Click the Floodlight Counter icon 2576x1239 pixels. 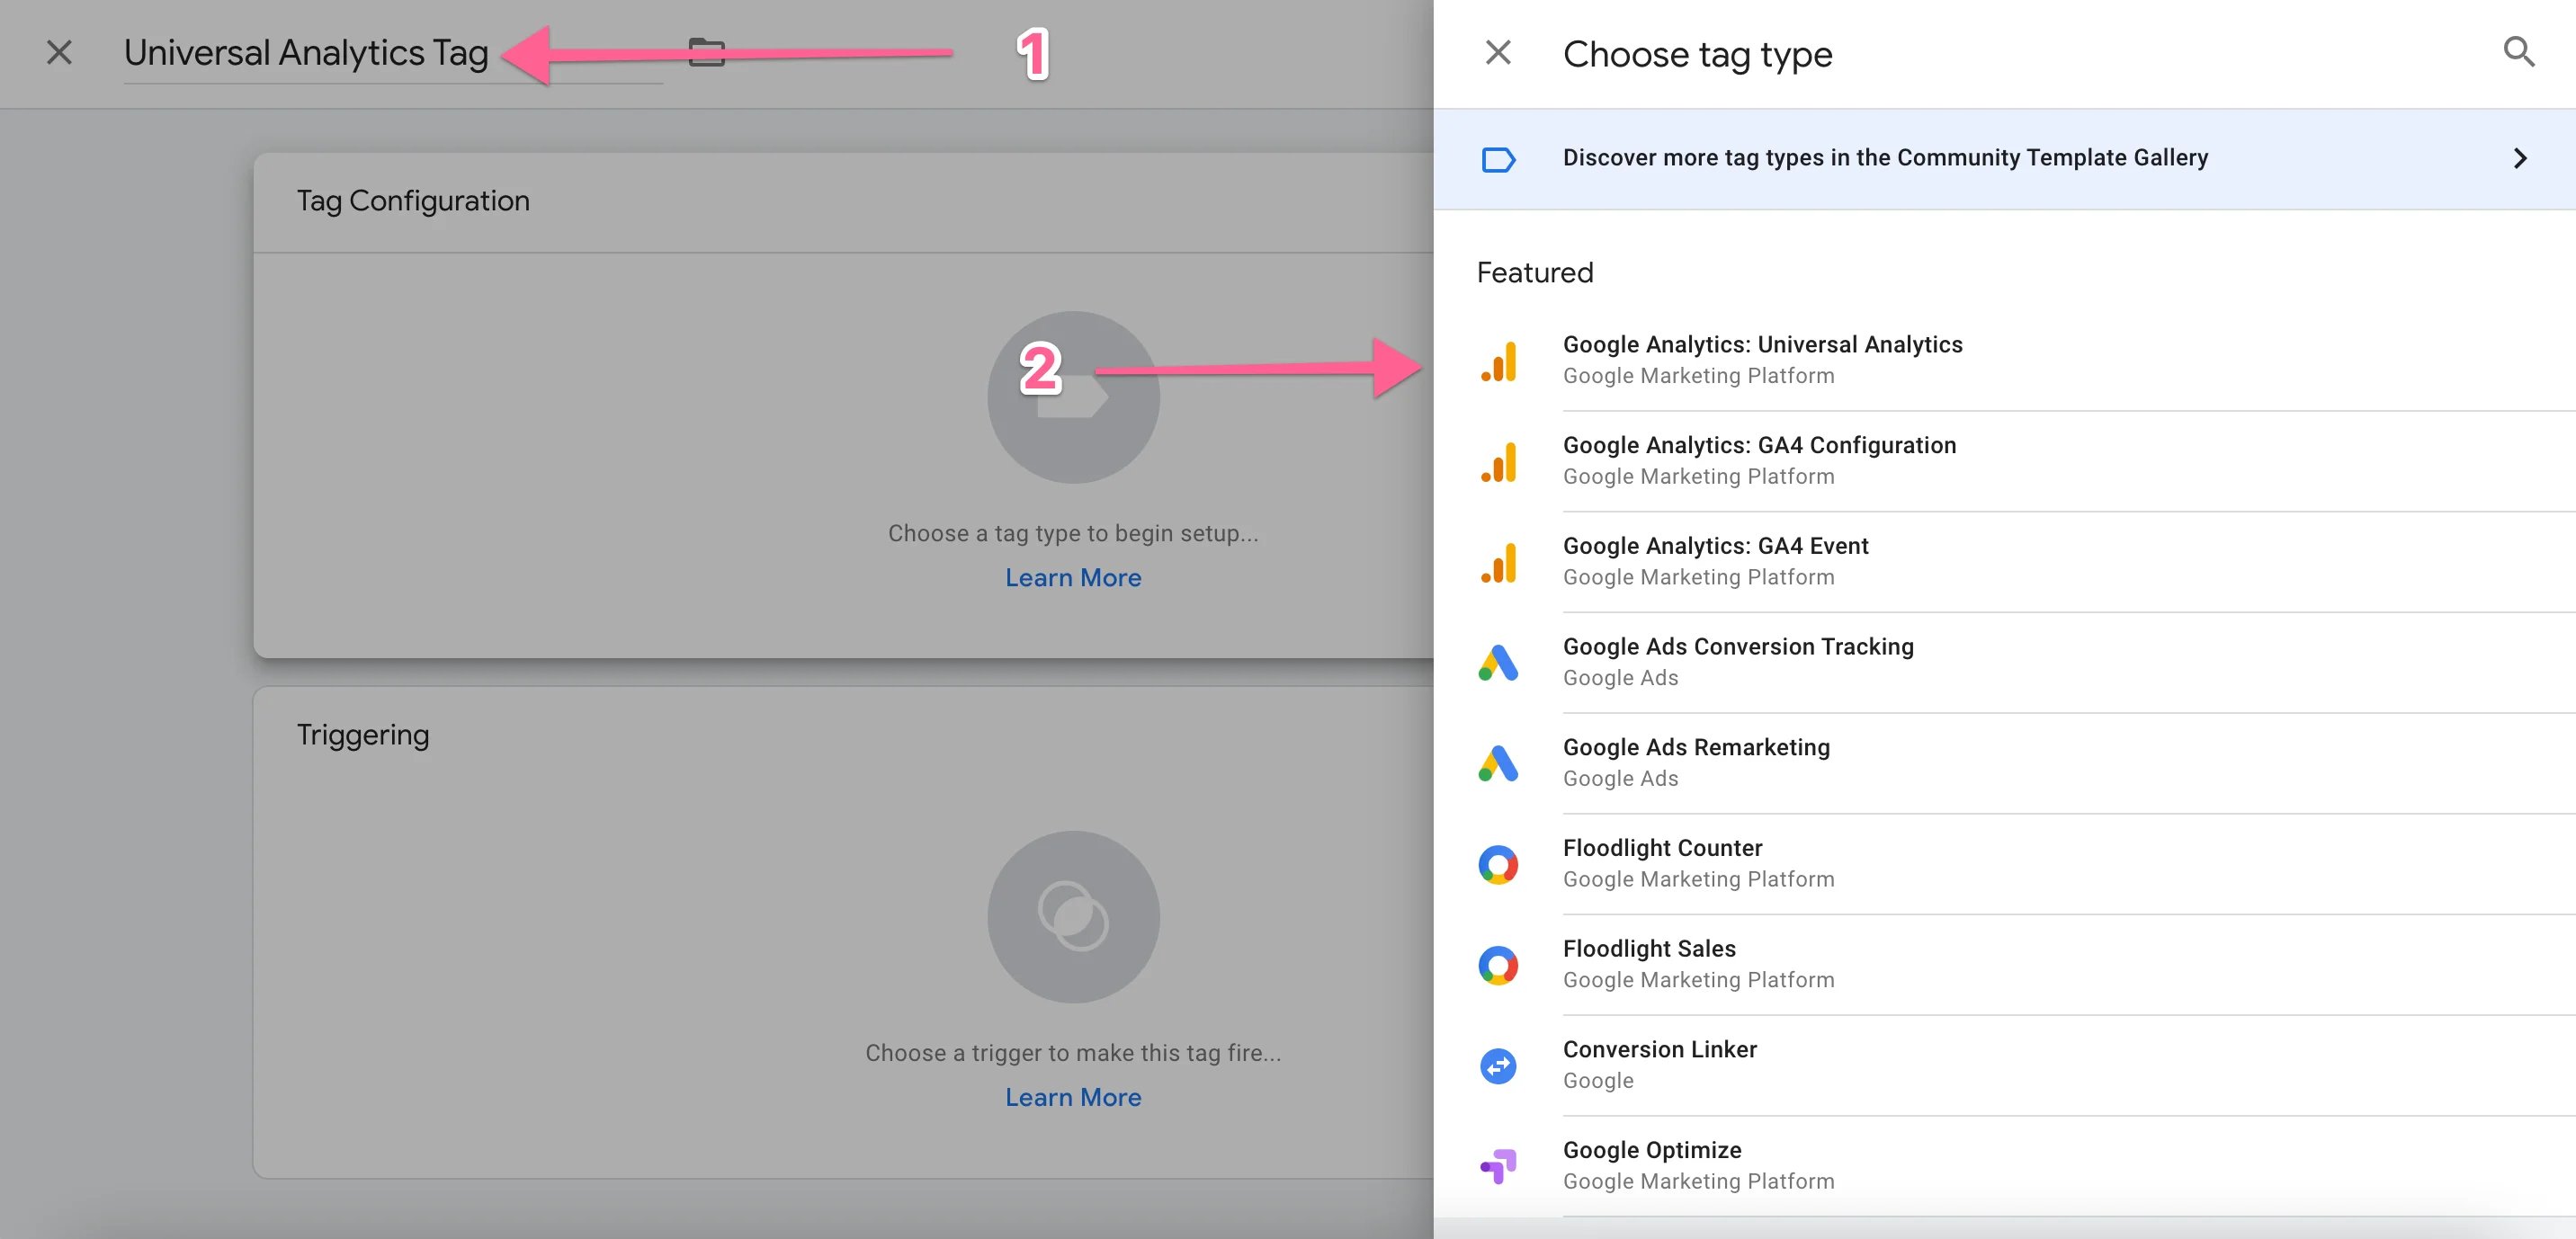pos(1498,864)
